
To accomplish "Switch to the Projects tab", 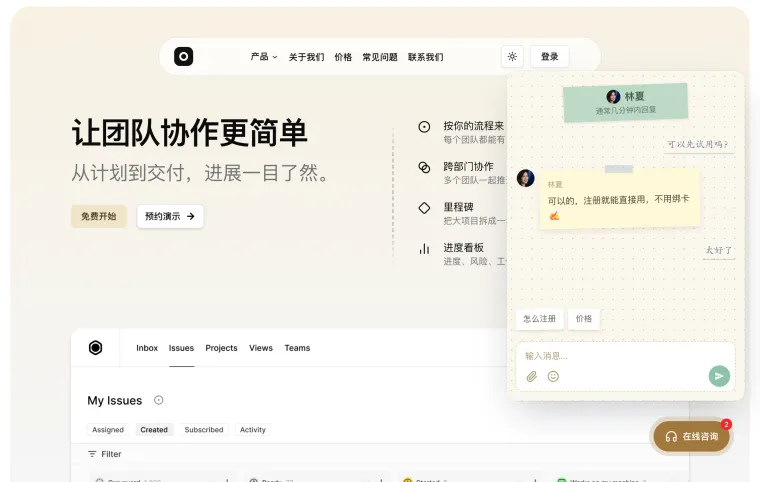I will 222,348.
